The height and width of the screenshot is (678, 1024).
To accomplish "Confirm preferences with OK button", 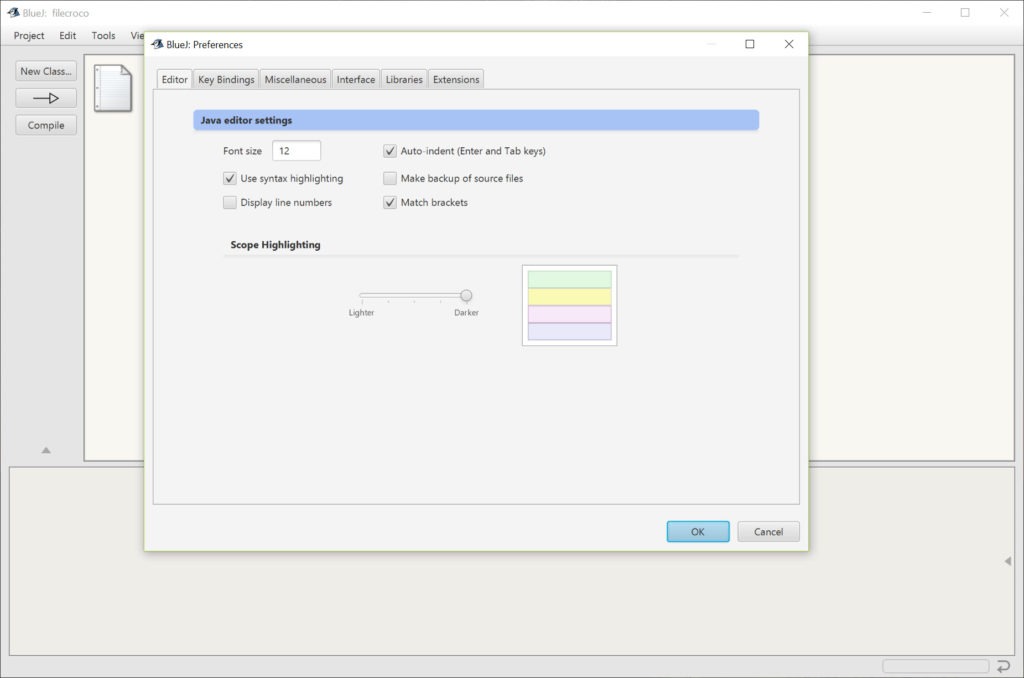I will coord(697,532).
